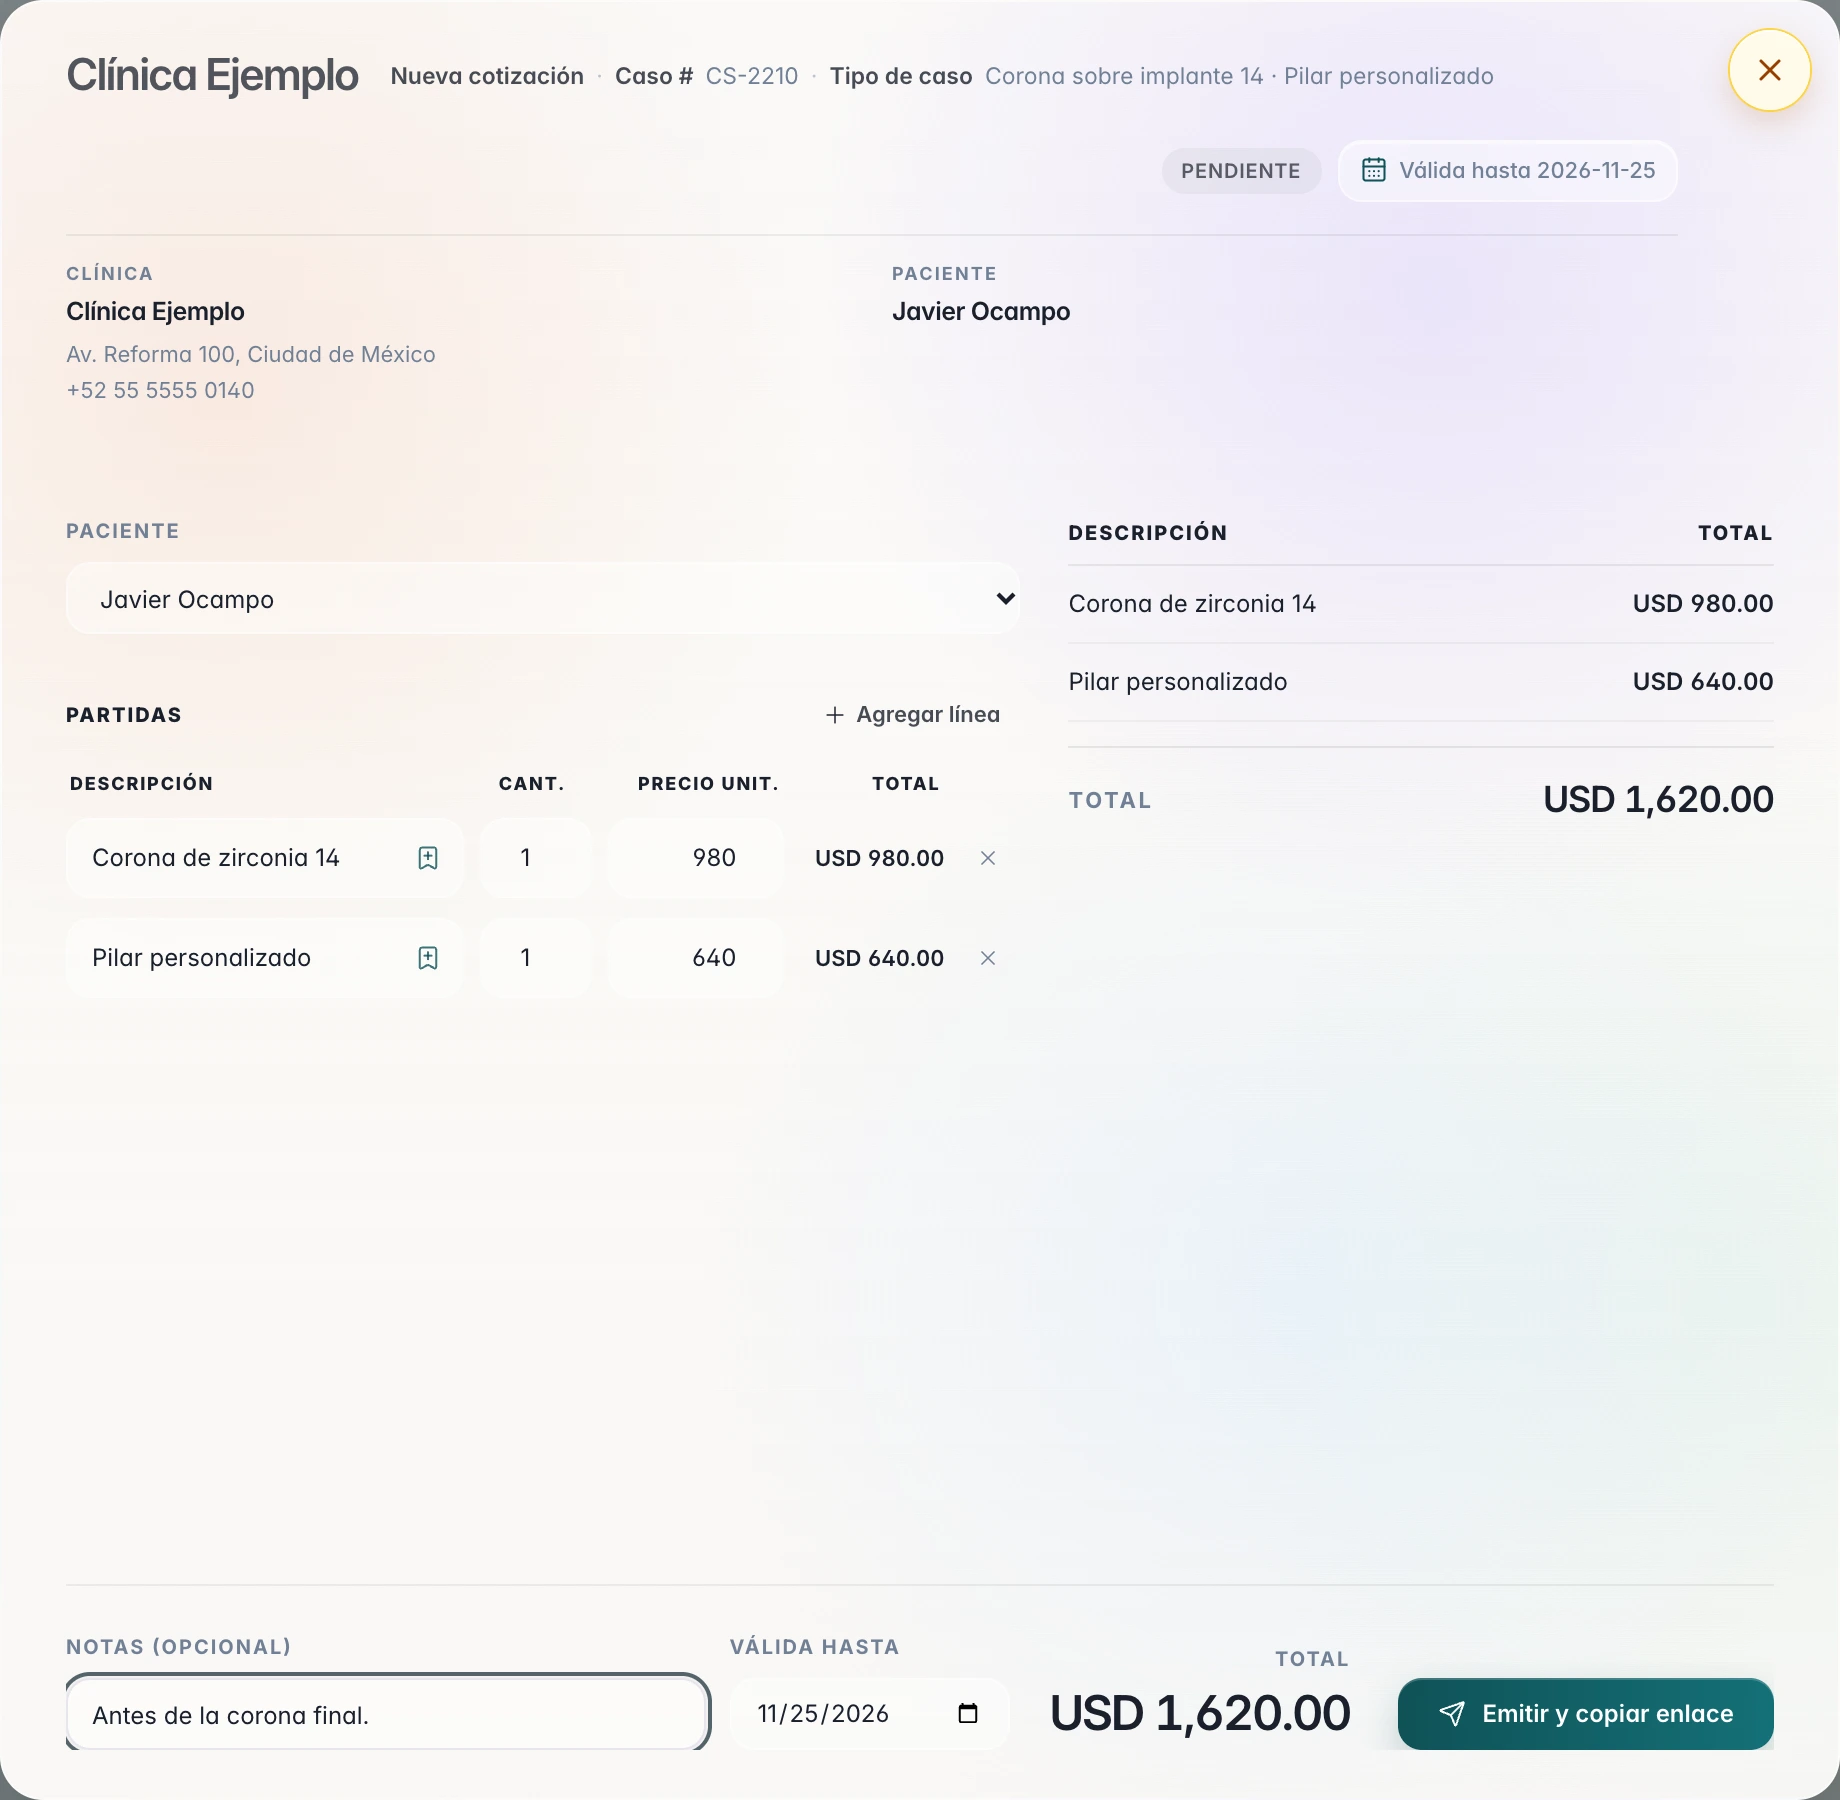
Task: Remove the Corona de zirconia 14 line
Action: click(x=988, y=858)
